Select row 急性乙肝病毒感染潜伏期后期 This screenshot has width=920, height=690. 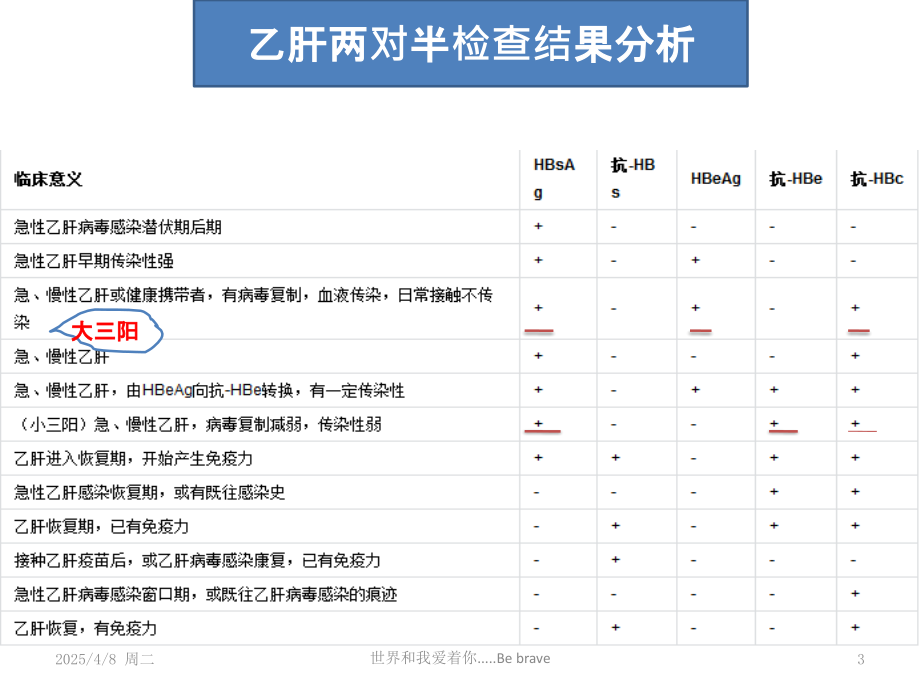(x=459, y=226)
